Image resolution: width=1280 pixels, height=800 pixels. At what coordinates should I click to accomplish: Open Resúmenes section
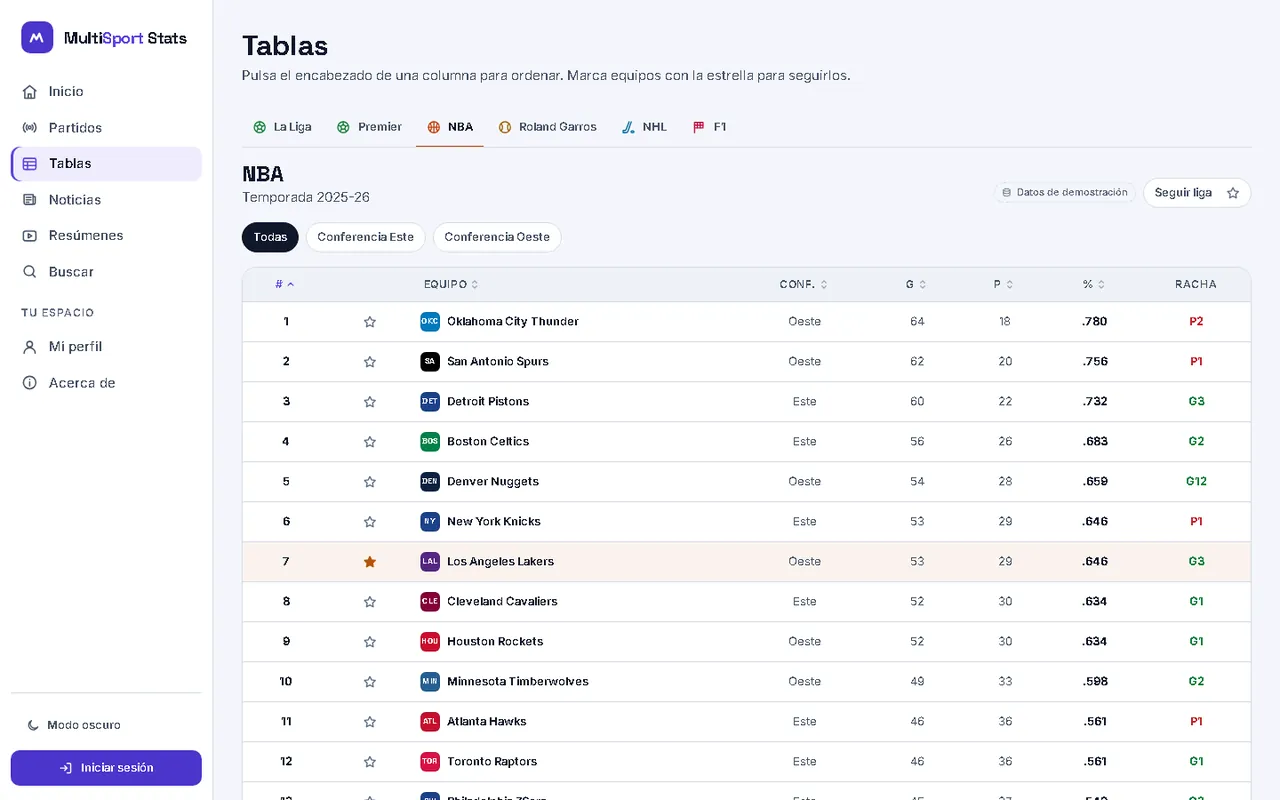(106, 235)
